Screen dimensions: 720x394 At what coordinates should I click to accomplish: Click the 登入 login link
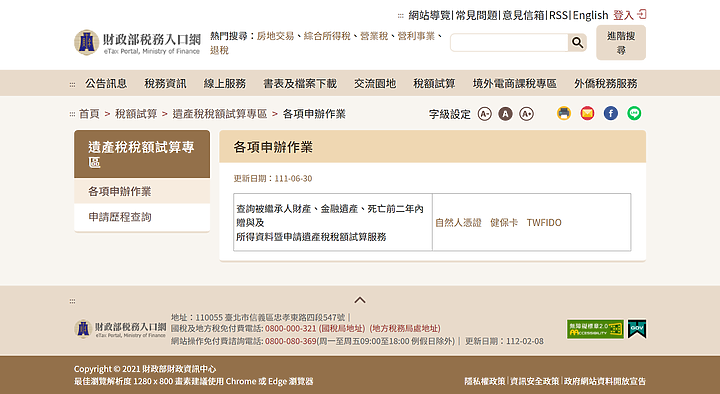pyautogui.click(x=623, y=15)
